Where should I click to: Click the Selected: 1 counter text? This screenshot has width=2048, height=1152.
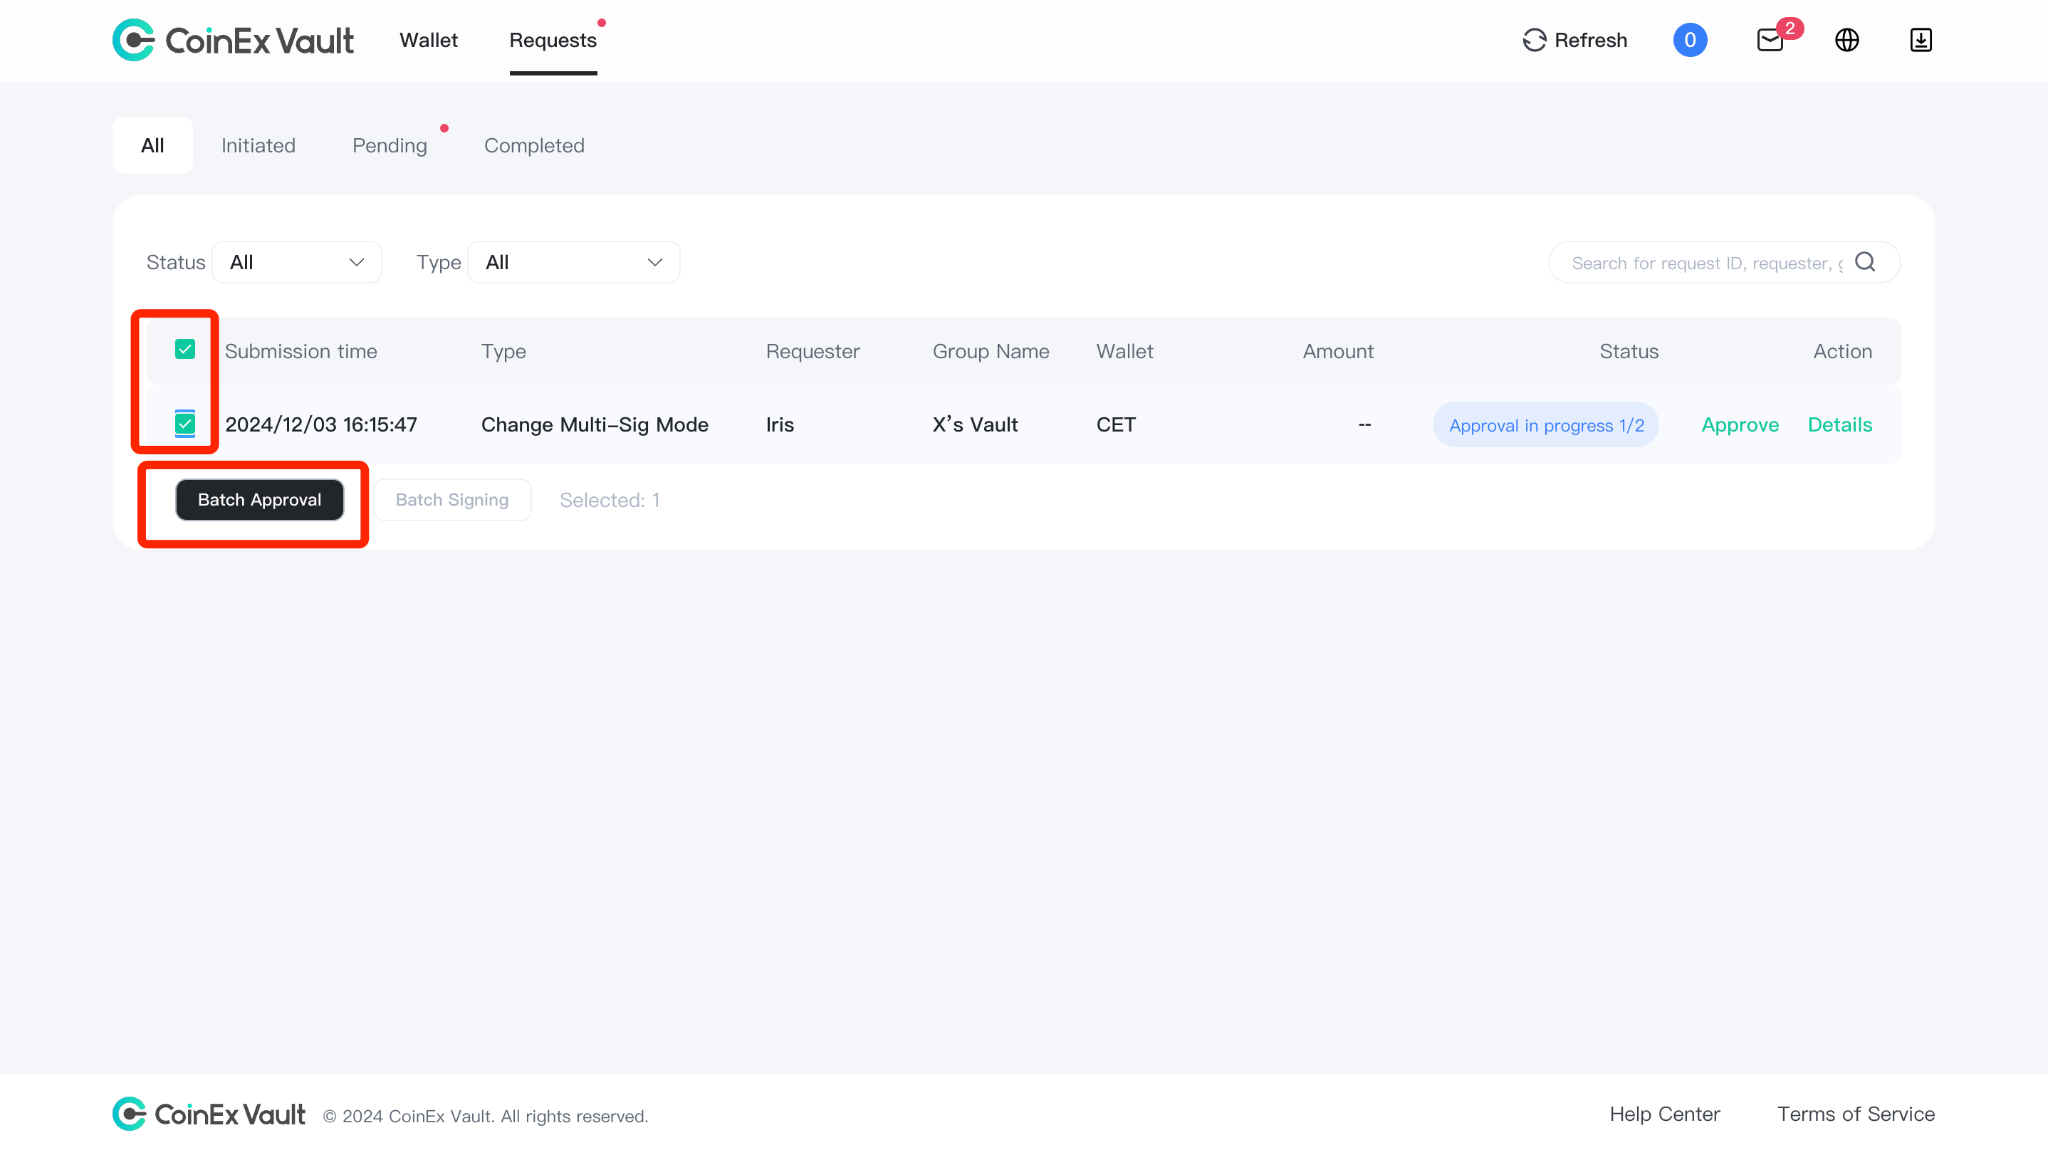pyautogui.click(x=610, y=500)
